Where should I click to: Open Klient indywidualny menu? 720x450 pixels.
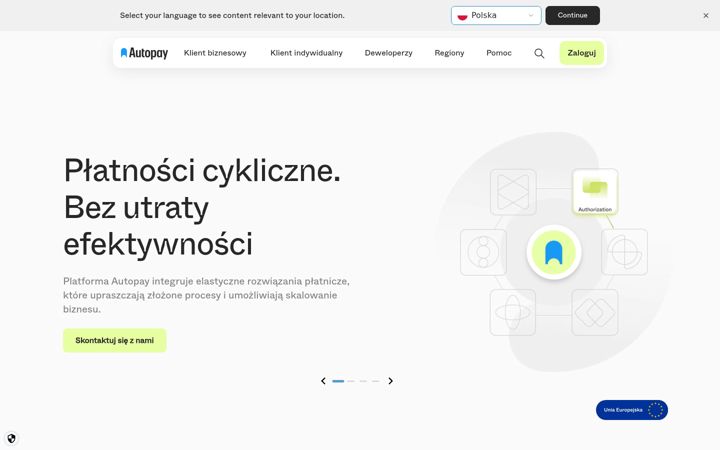306,53
